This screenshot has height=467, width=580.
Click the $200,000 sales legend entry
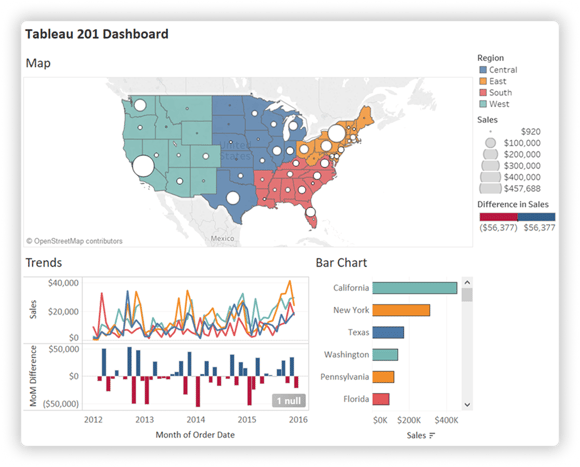point(512,154)
